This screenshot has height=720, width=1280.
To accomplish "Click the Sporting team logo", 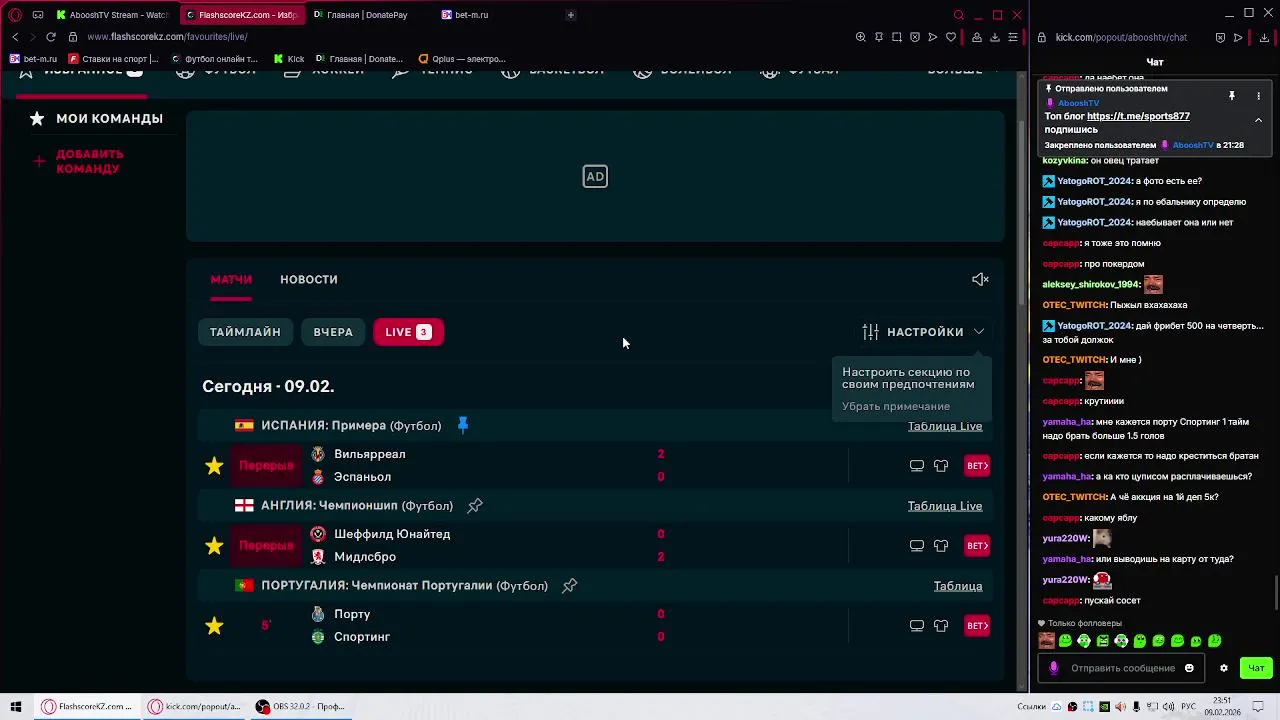I will 318,637.
